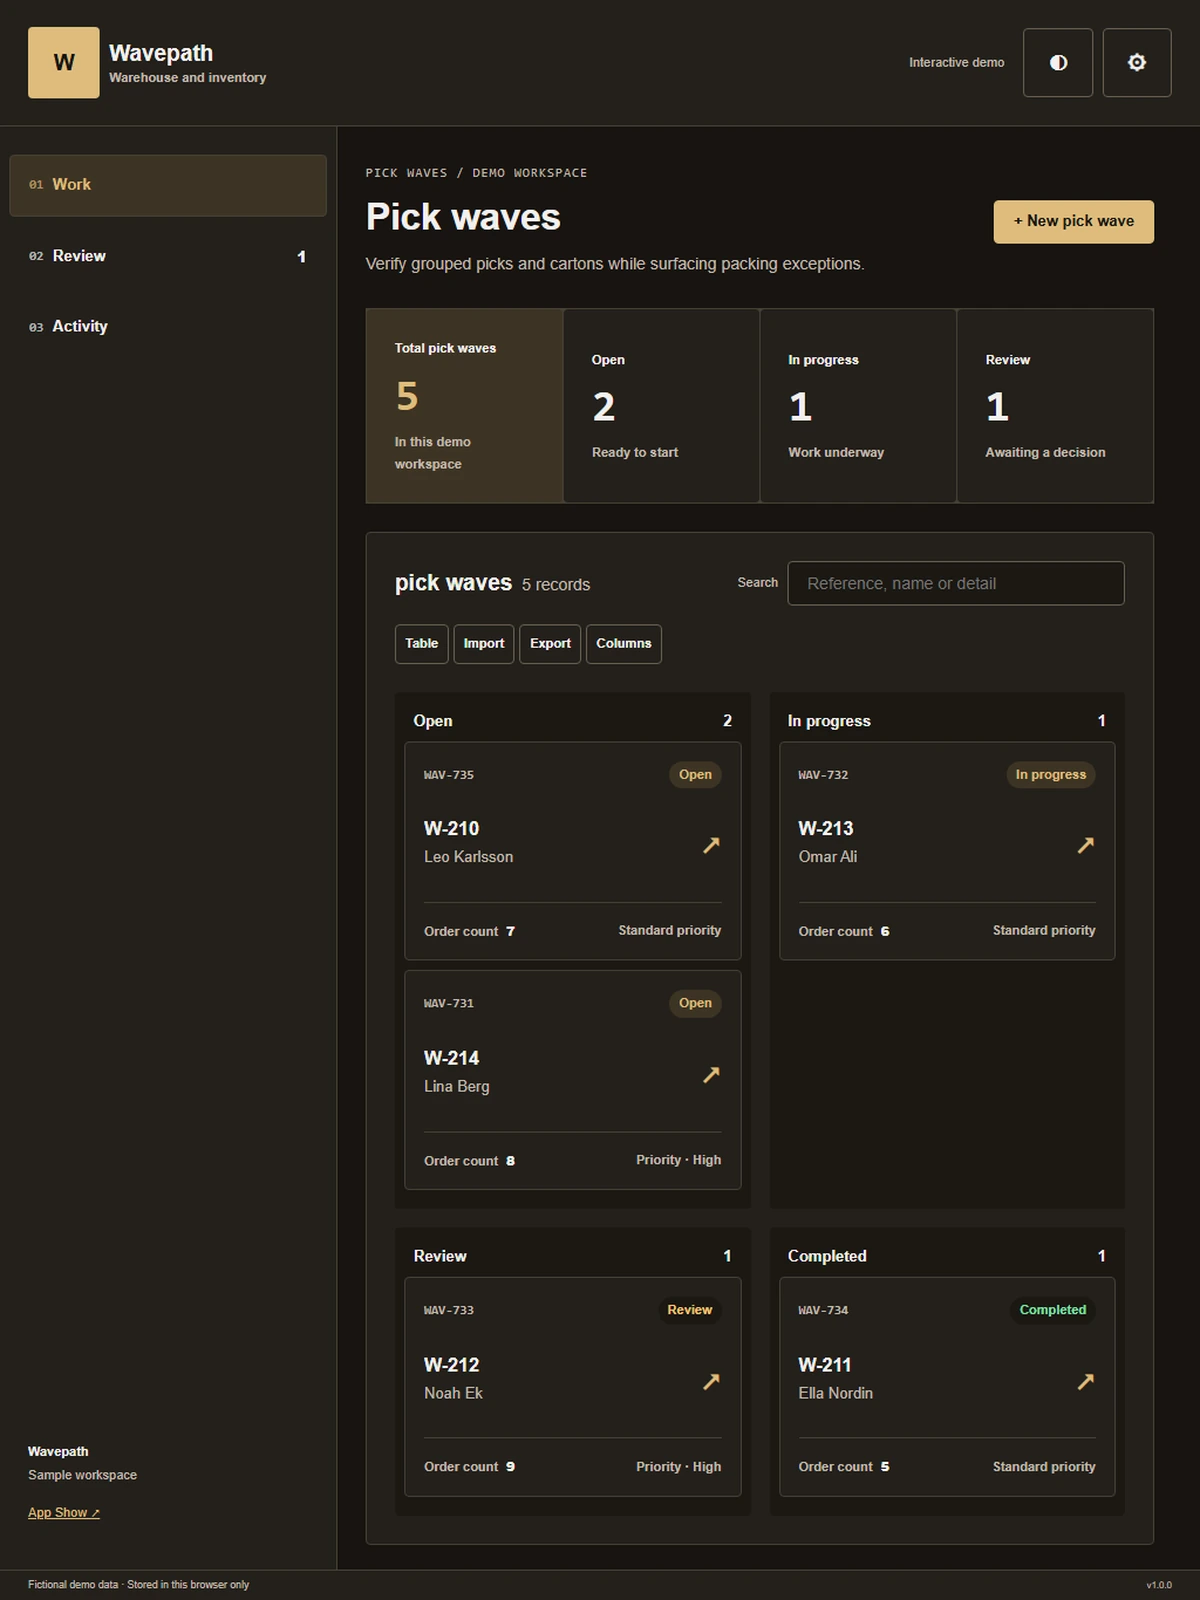Open the Activity section in sidebar

click(x=168, y=326)
